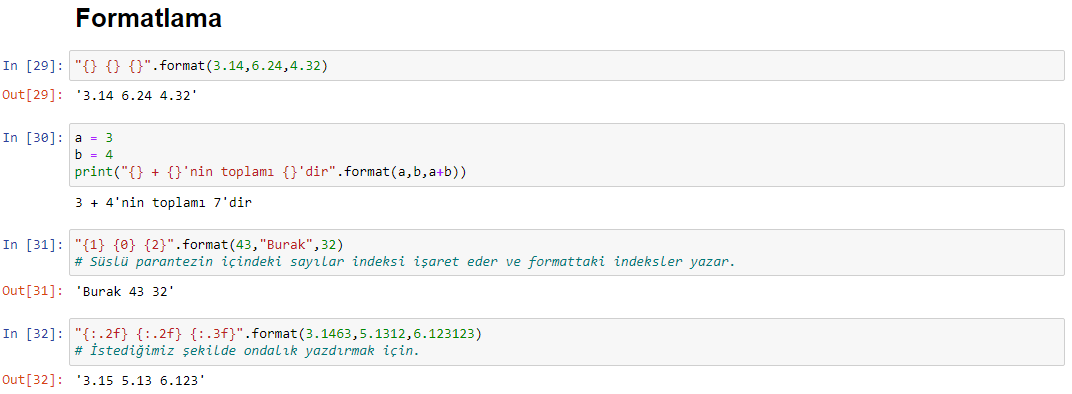The image size is (1072, 394).
Task: Click output text '3.14 6.24 4.32'
Action: pyautogui.click(x=137, y=95)
